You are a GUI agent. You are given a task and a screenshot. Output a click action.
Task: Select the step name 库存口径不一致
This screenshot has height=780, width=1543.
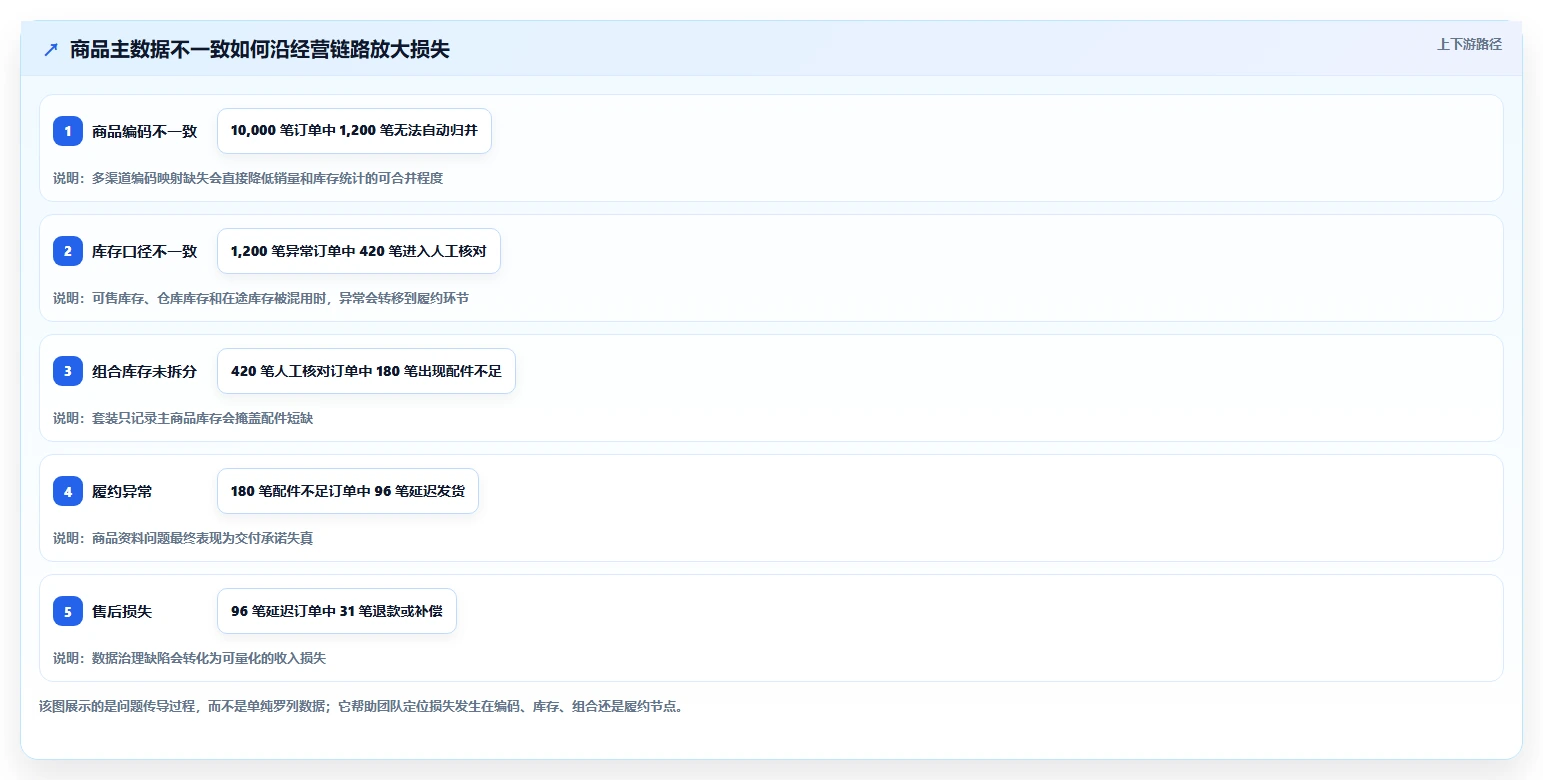pyautogui.click(x=145, y=251)
